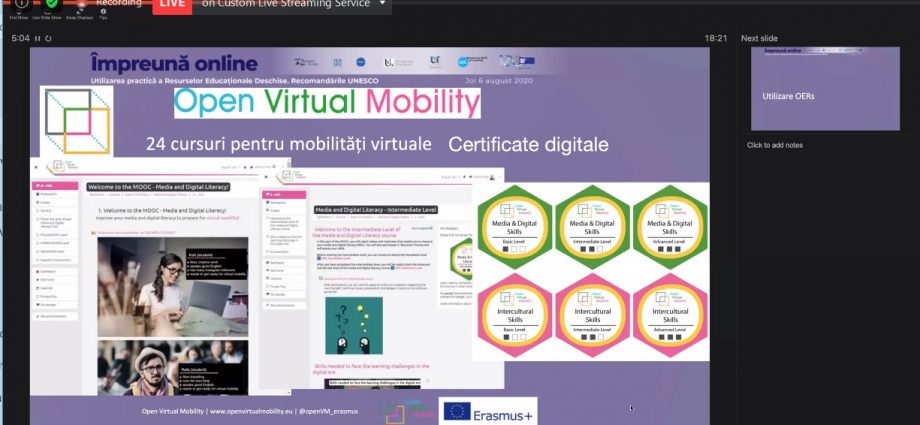Click the 'Next slide' label

click(759, 38)
